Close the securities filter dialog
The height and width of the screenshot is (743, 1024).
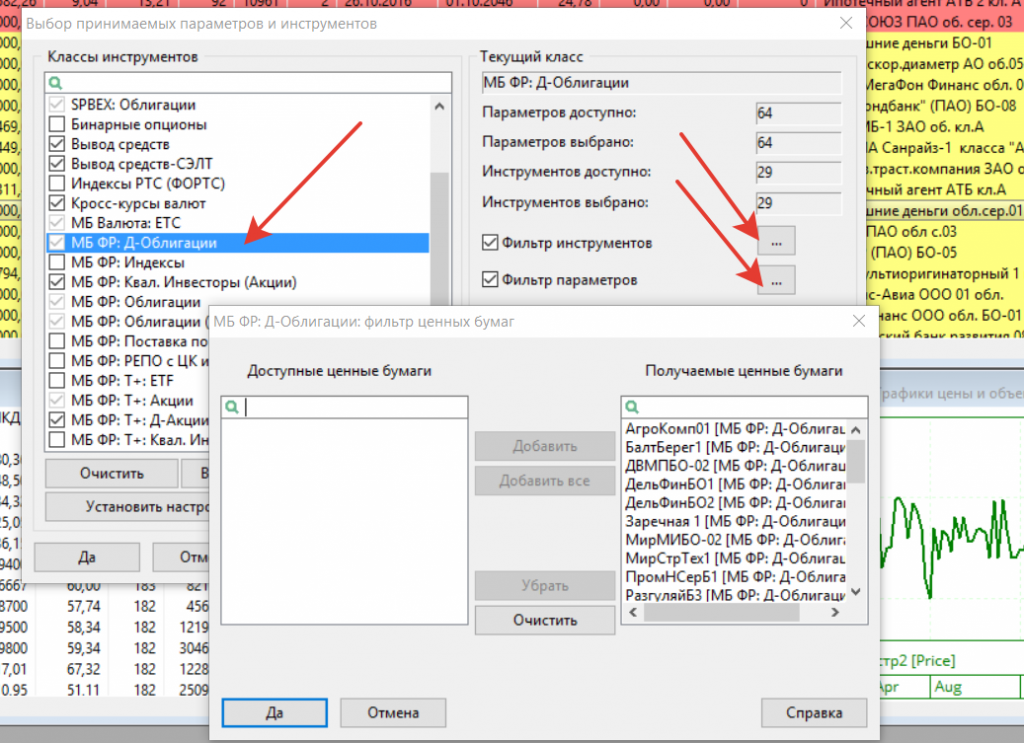[x=857, y=321]
